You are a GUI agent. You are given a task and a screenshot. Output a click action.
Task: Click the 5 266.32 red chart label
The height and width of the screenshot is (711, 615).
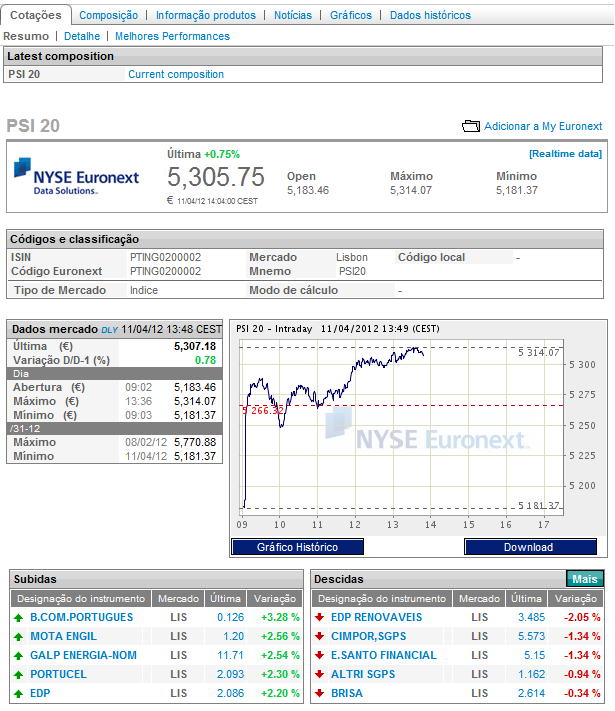[263, 410]
